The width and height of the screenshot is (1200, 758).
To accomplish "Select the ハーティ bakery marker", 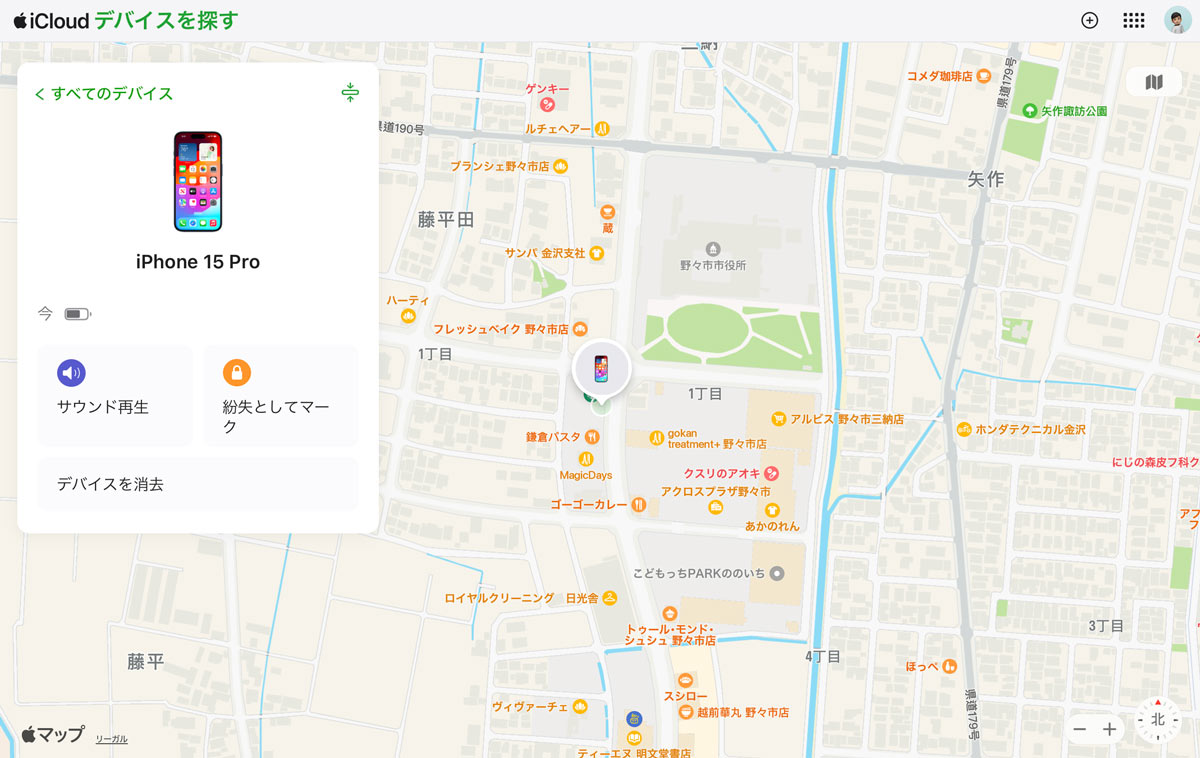I will 408,316.
